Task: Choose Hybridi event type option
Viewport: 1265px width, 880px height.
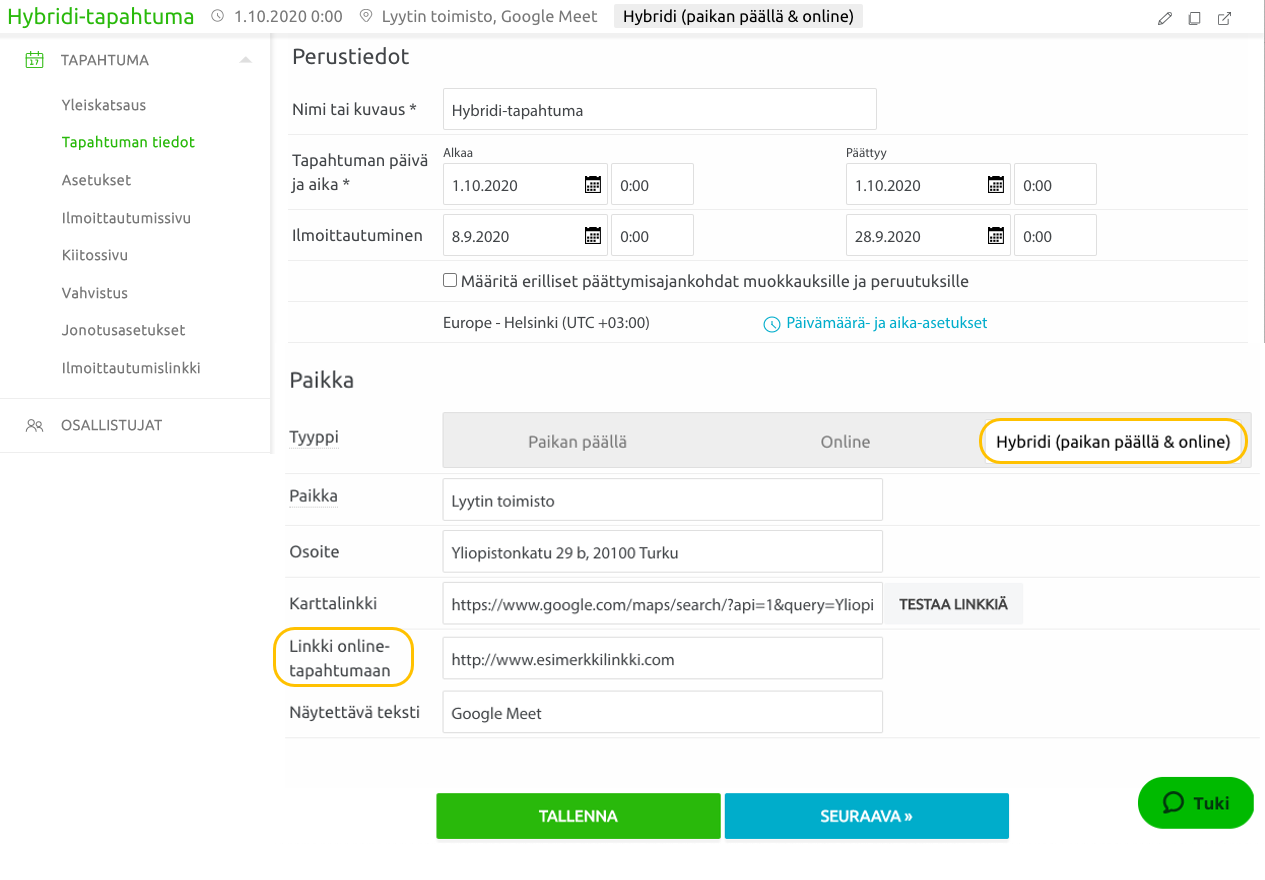Action: (x=1112, y=442)
